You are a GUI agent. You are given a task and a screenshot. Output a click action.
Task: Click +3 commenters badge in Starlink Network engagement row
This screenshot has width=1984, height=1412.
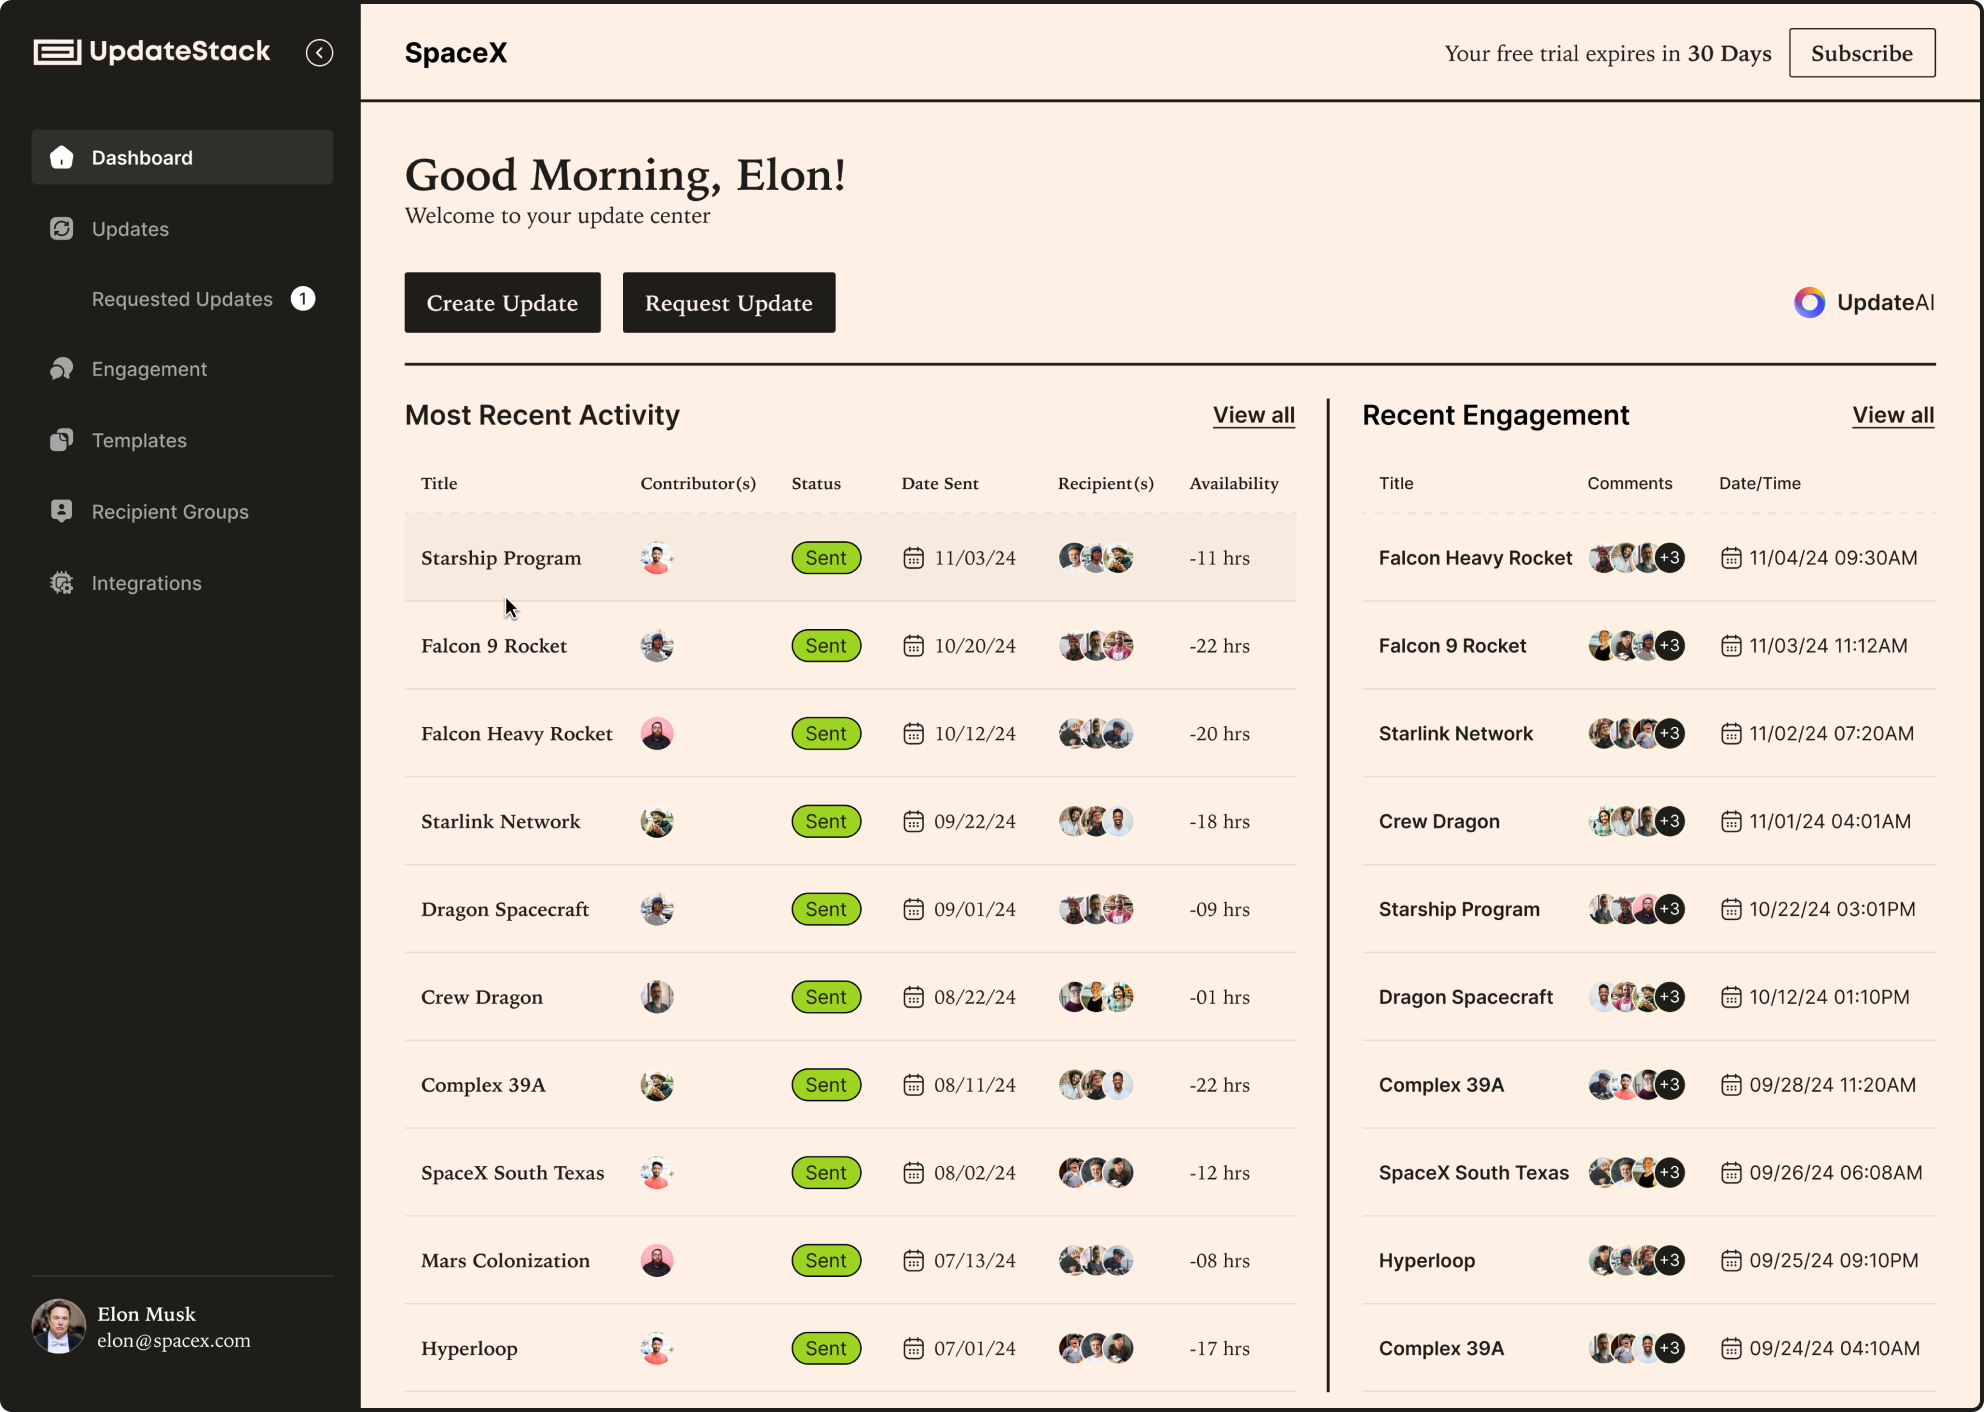pyautogui.click(x=1670, y=734)
